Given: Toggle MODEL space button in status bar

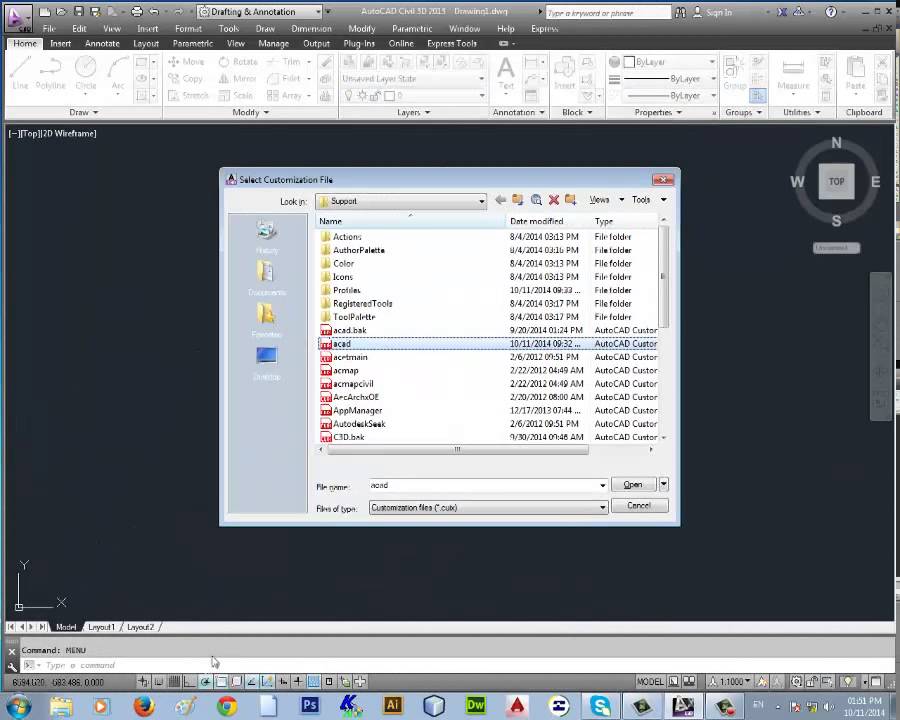Looking at the screenshot, I should [x=650, y=682].
